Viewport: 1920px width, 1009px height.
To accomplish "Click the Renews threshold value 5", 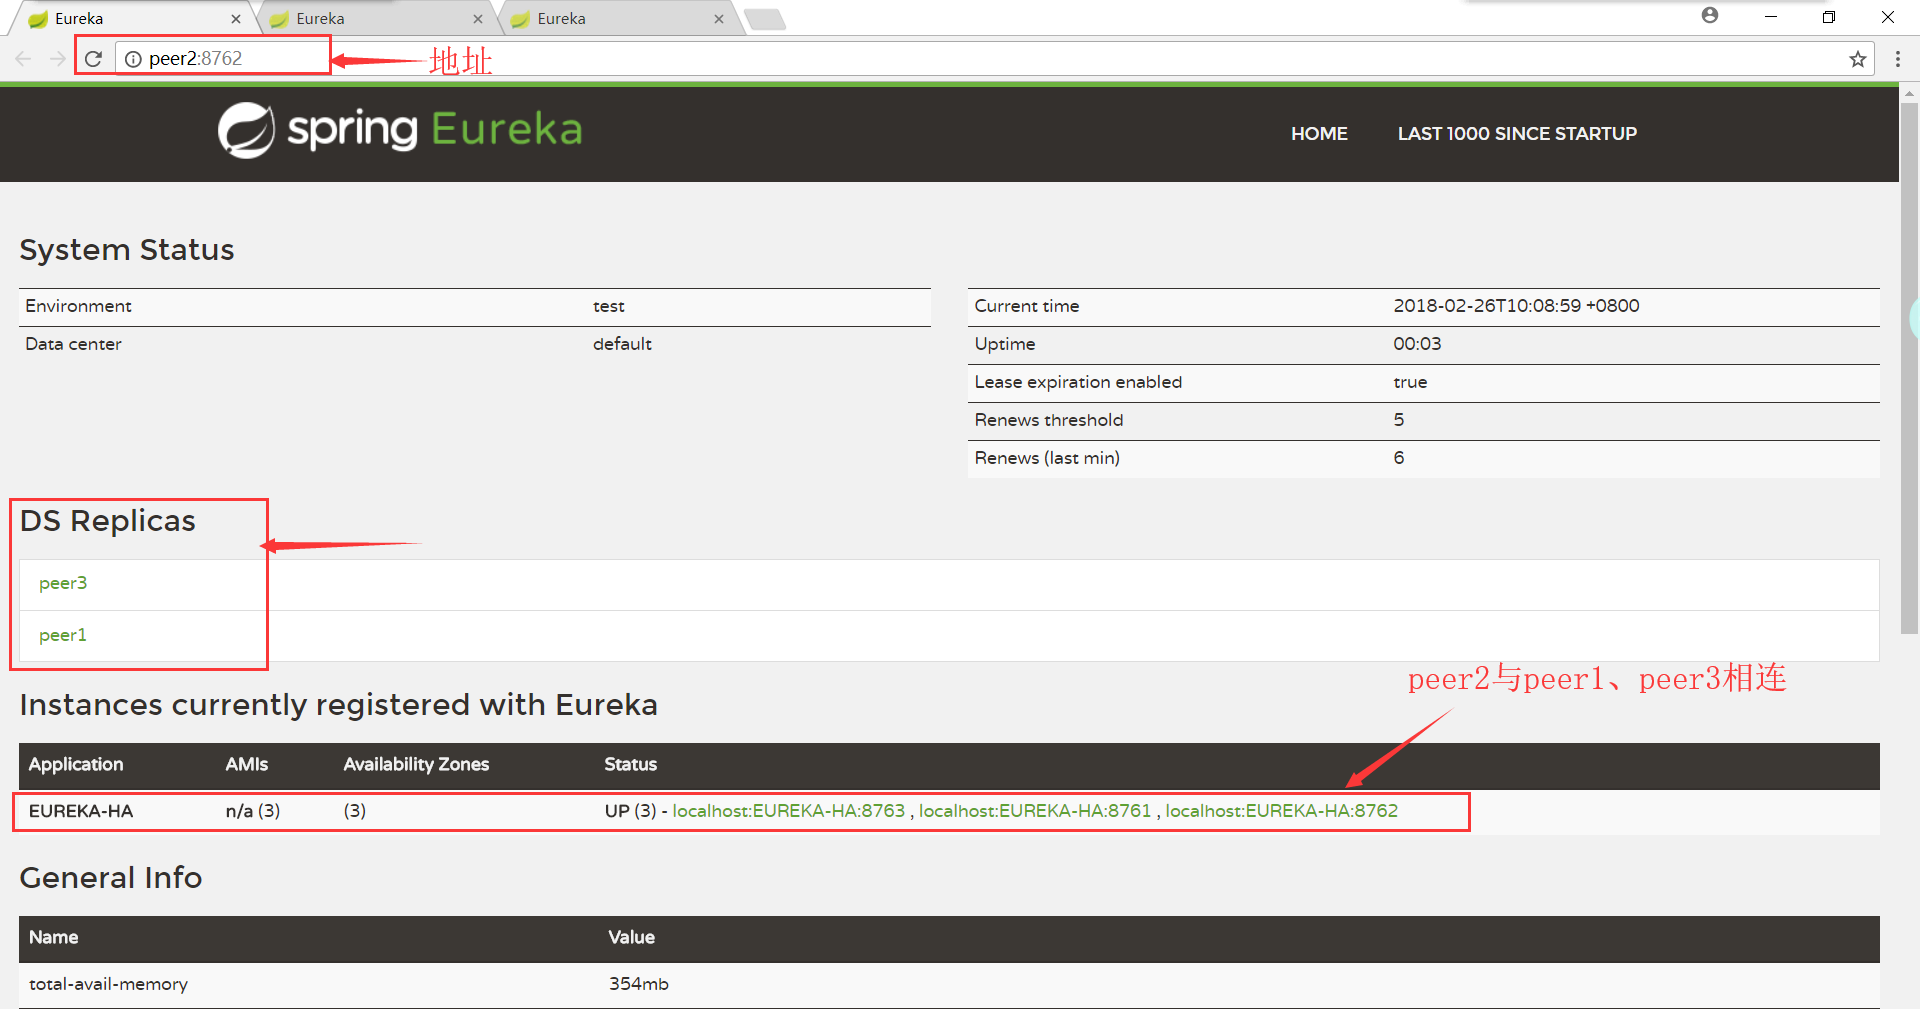I will coord(1399,420).
